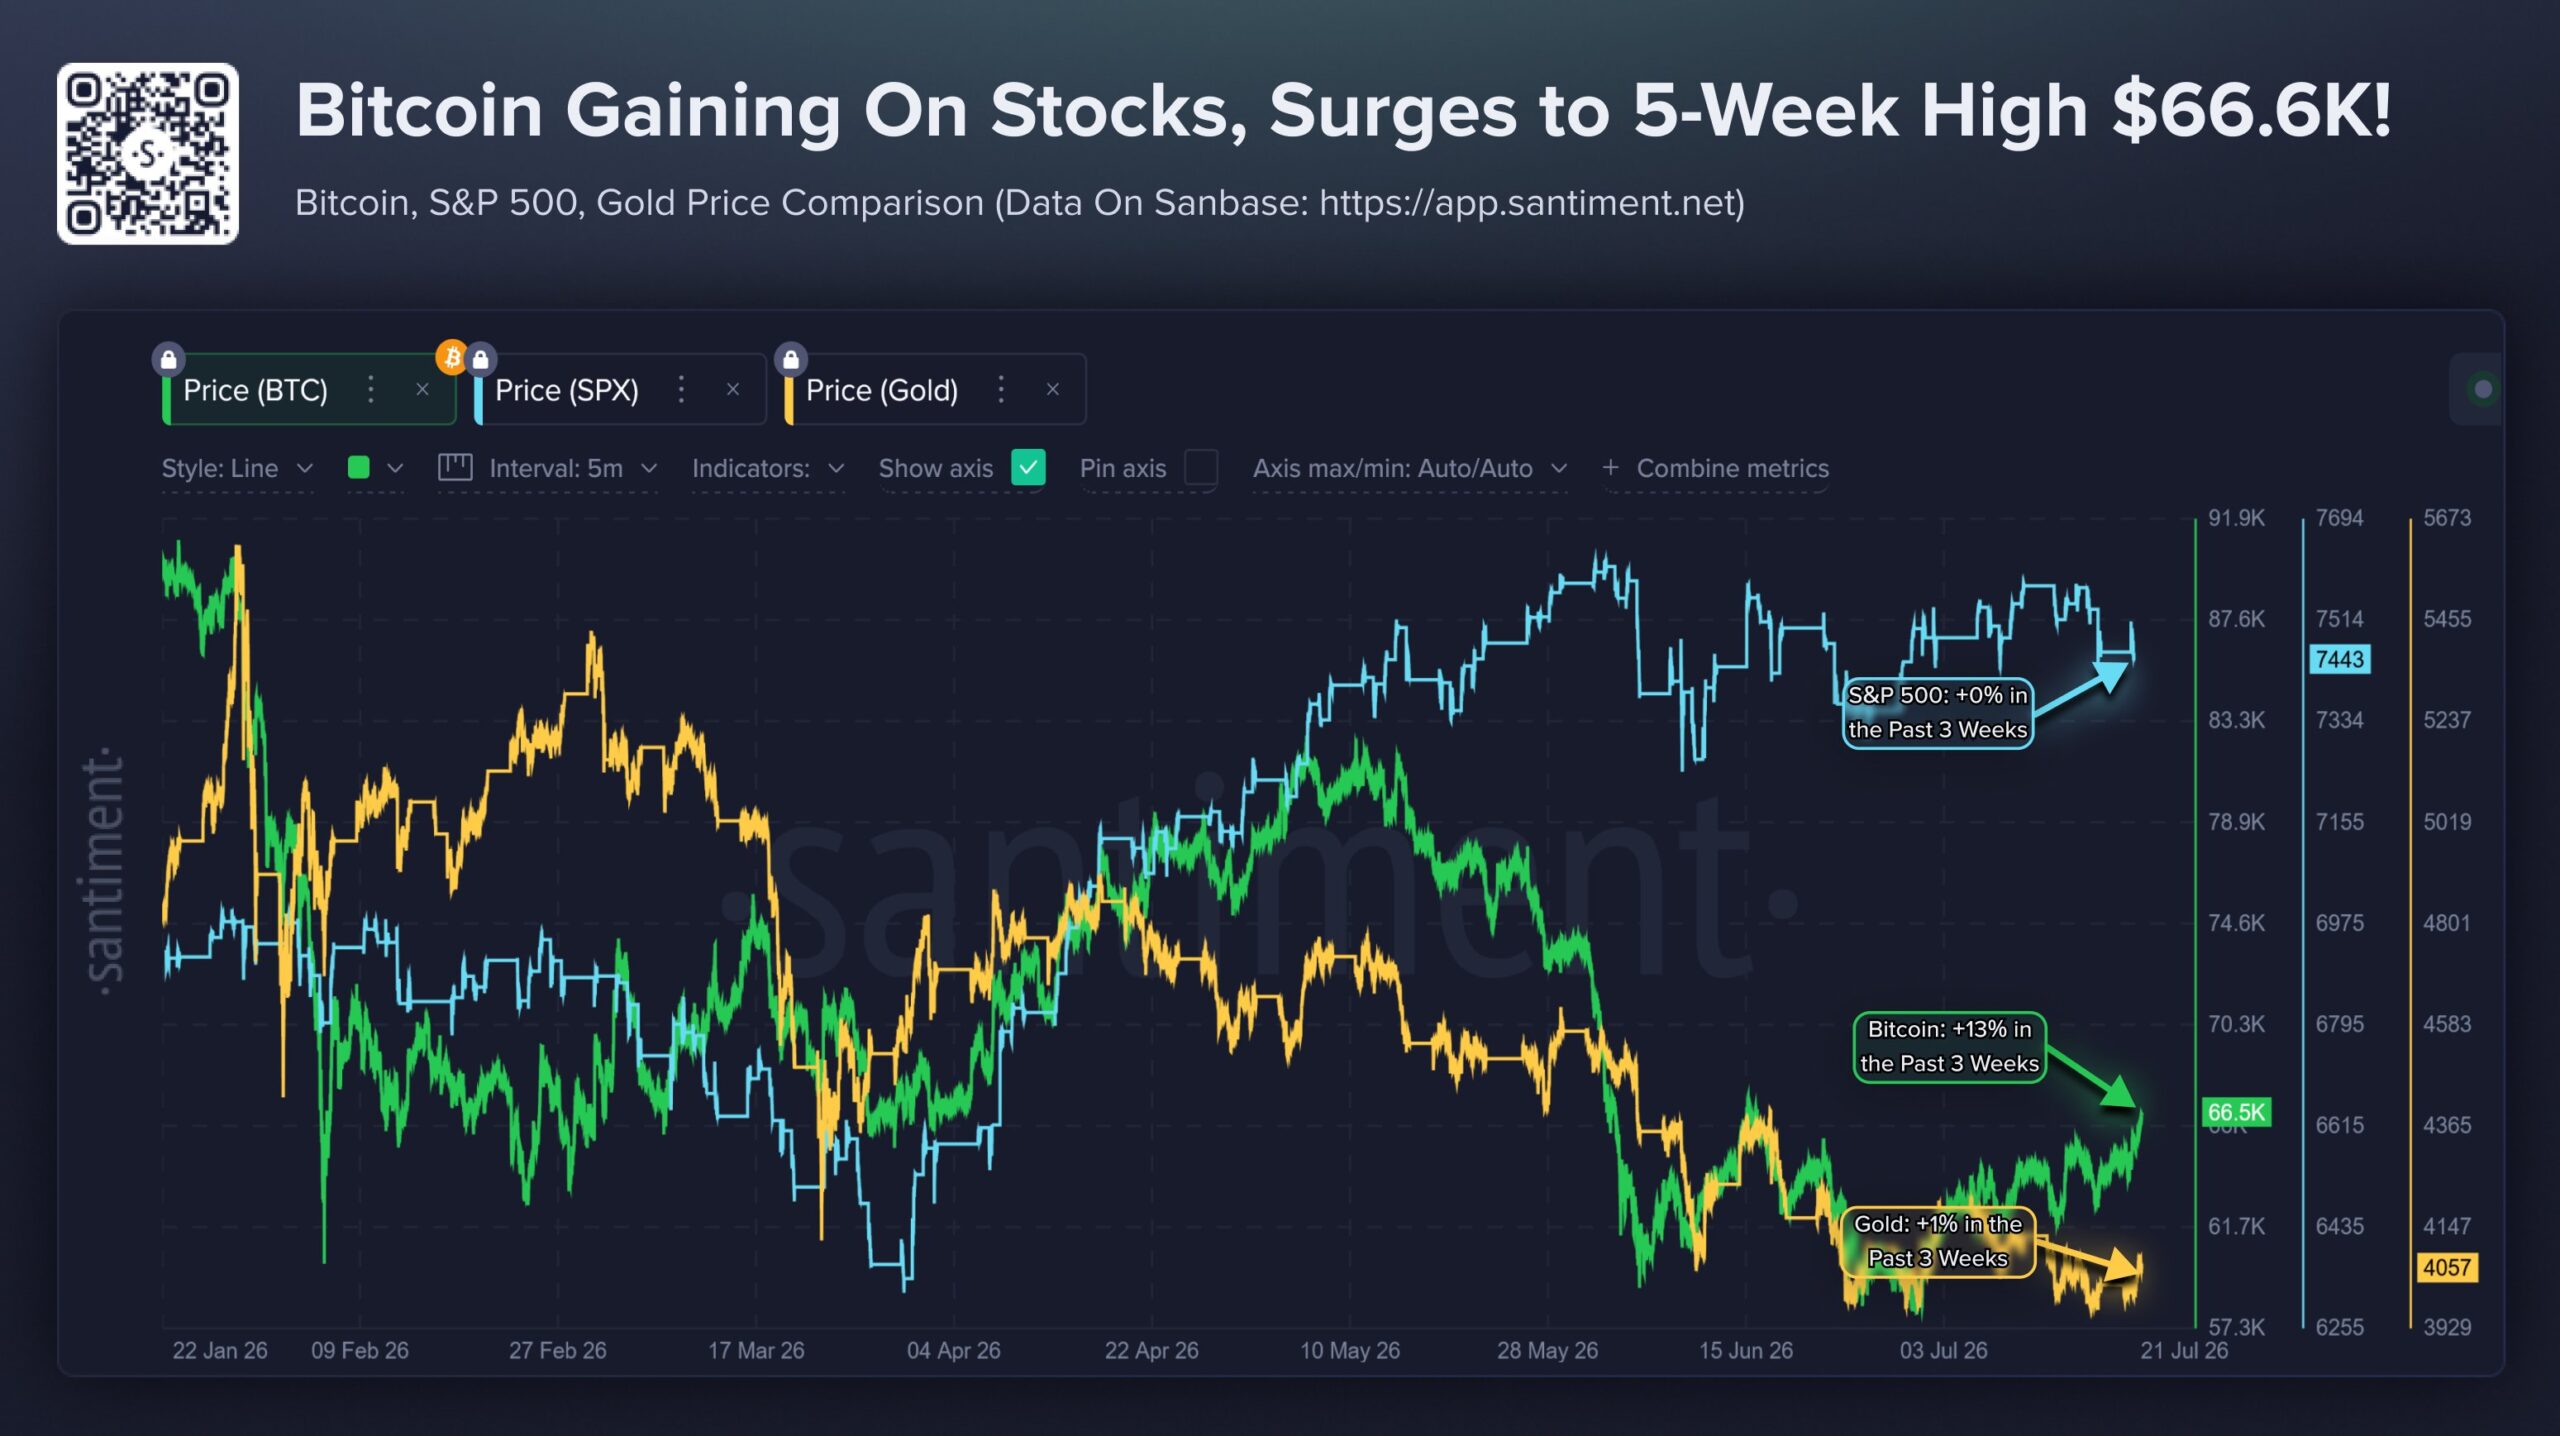Viewport: 2560px width, 1436px height.
Task: Click the orange Bitcoin logo badge
Action: coord(452,357)
